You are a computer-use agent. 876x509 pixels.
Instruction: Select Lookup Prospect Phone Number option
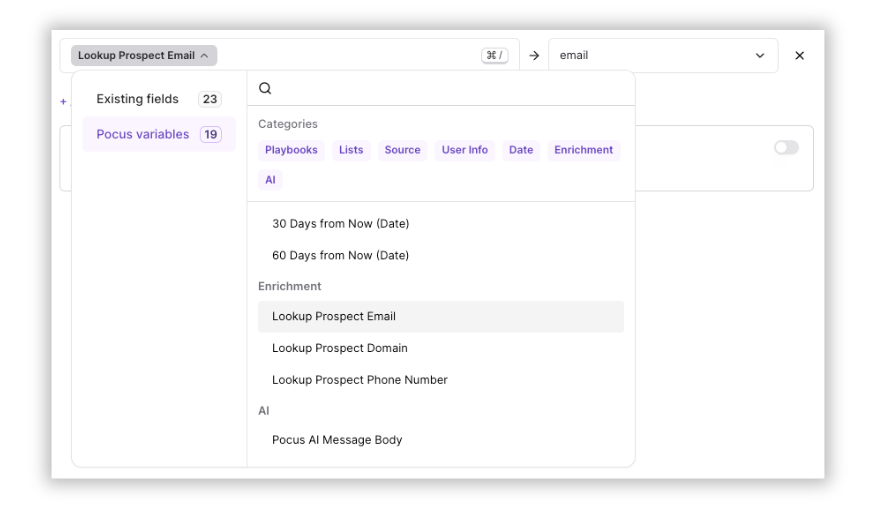pyautogui.click(x=441, y=380)
